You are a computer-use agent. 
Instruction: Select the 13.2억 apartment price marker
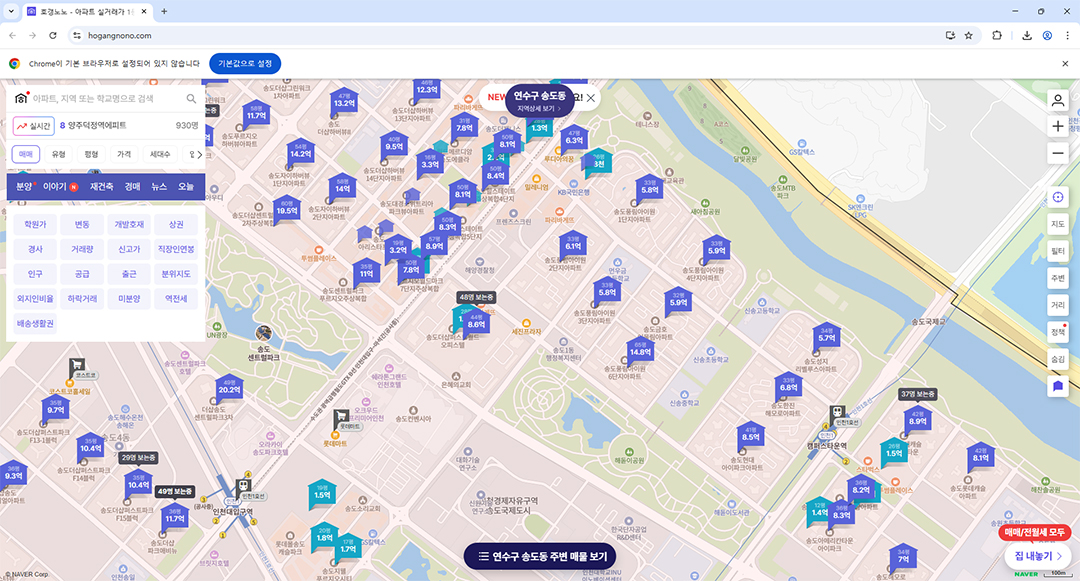344,102
